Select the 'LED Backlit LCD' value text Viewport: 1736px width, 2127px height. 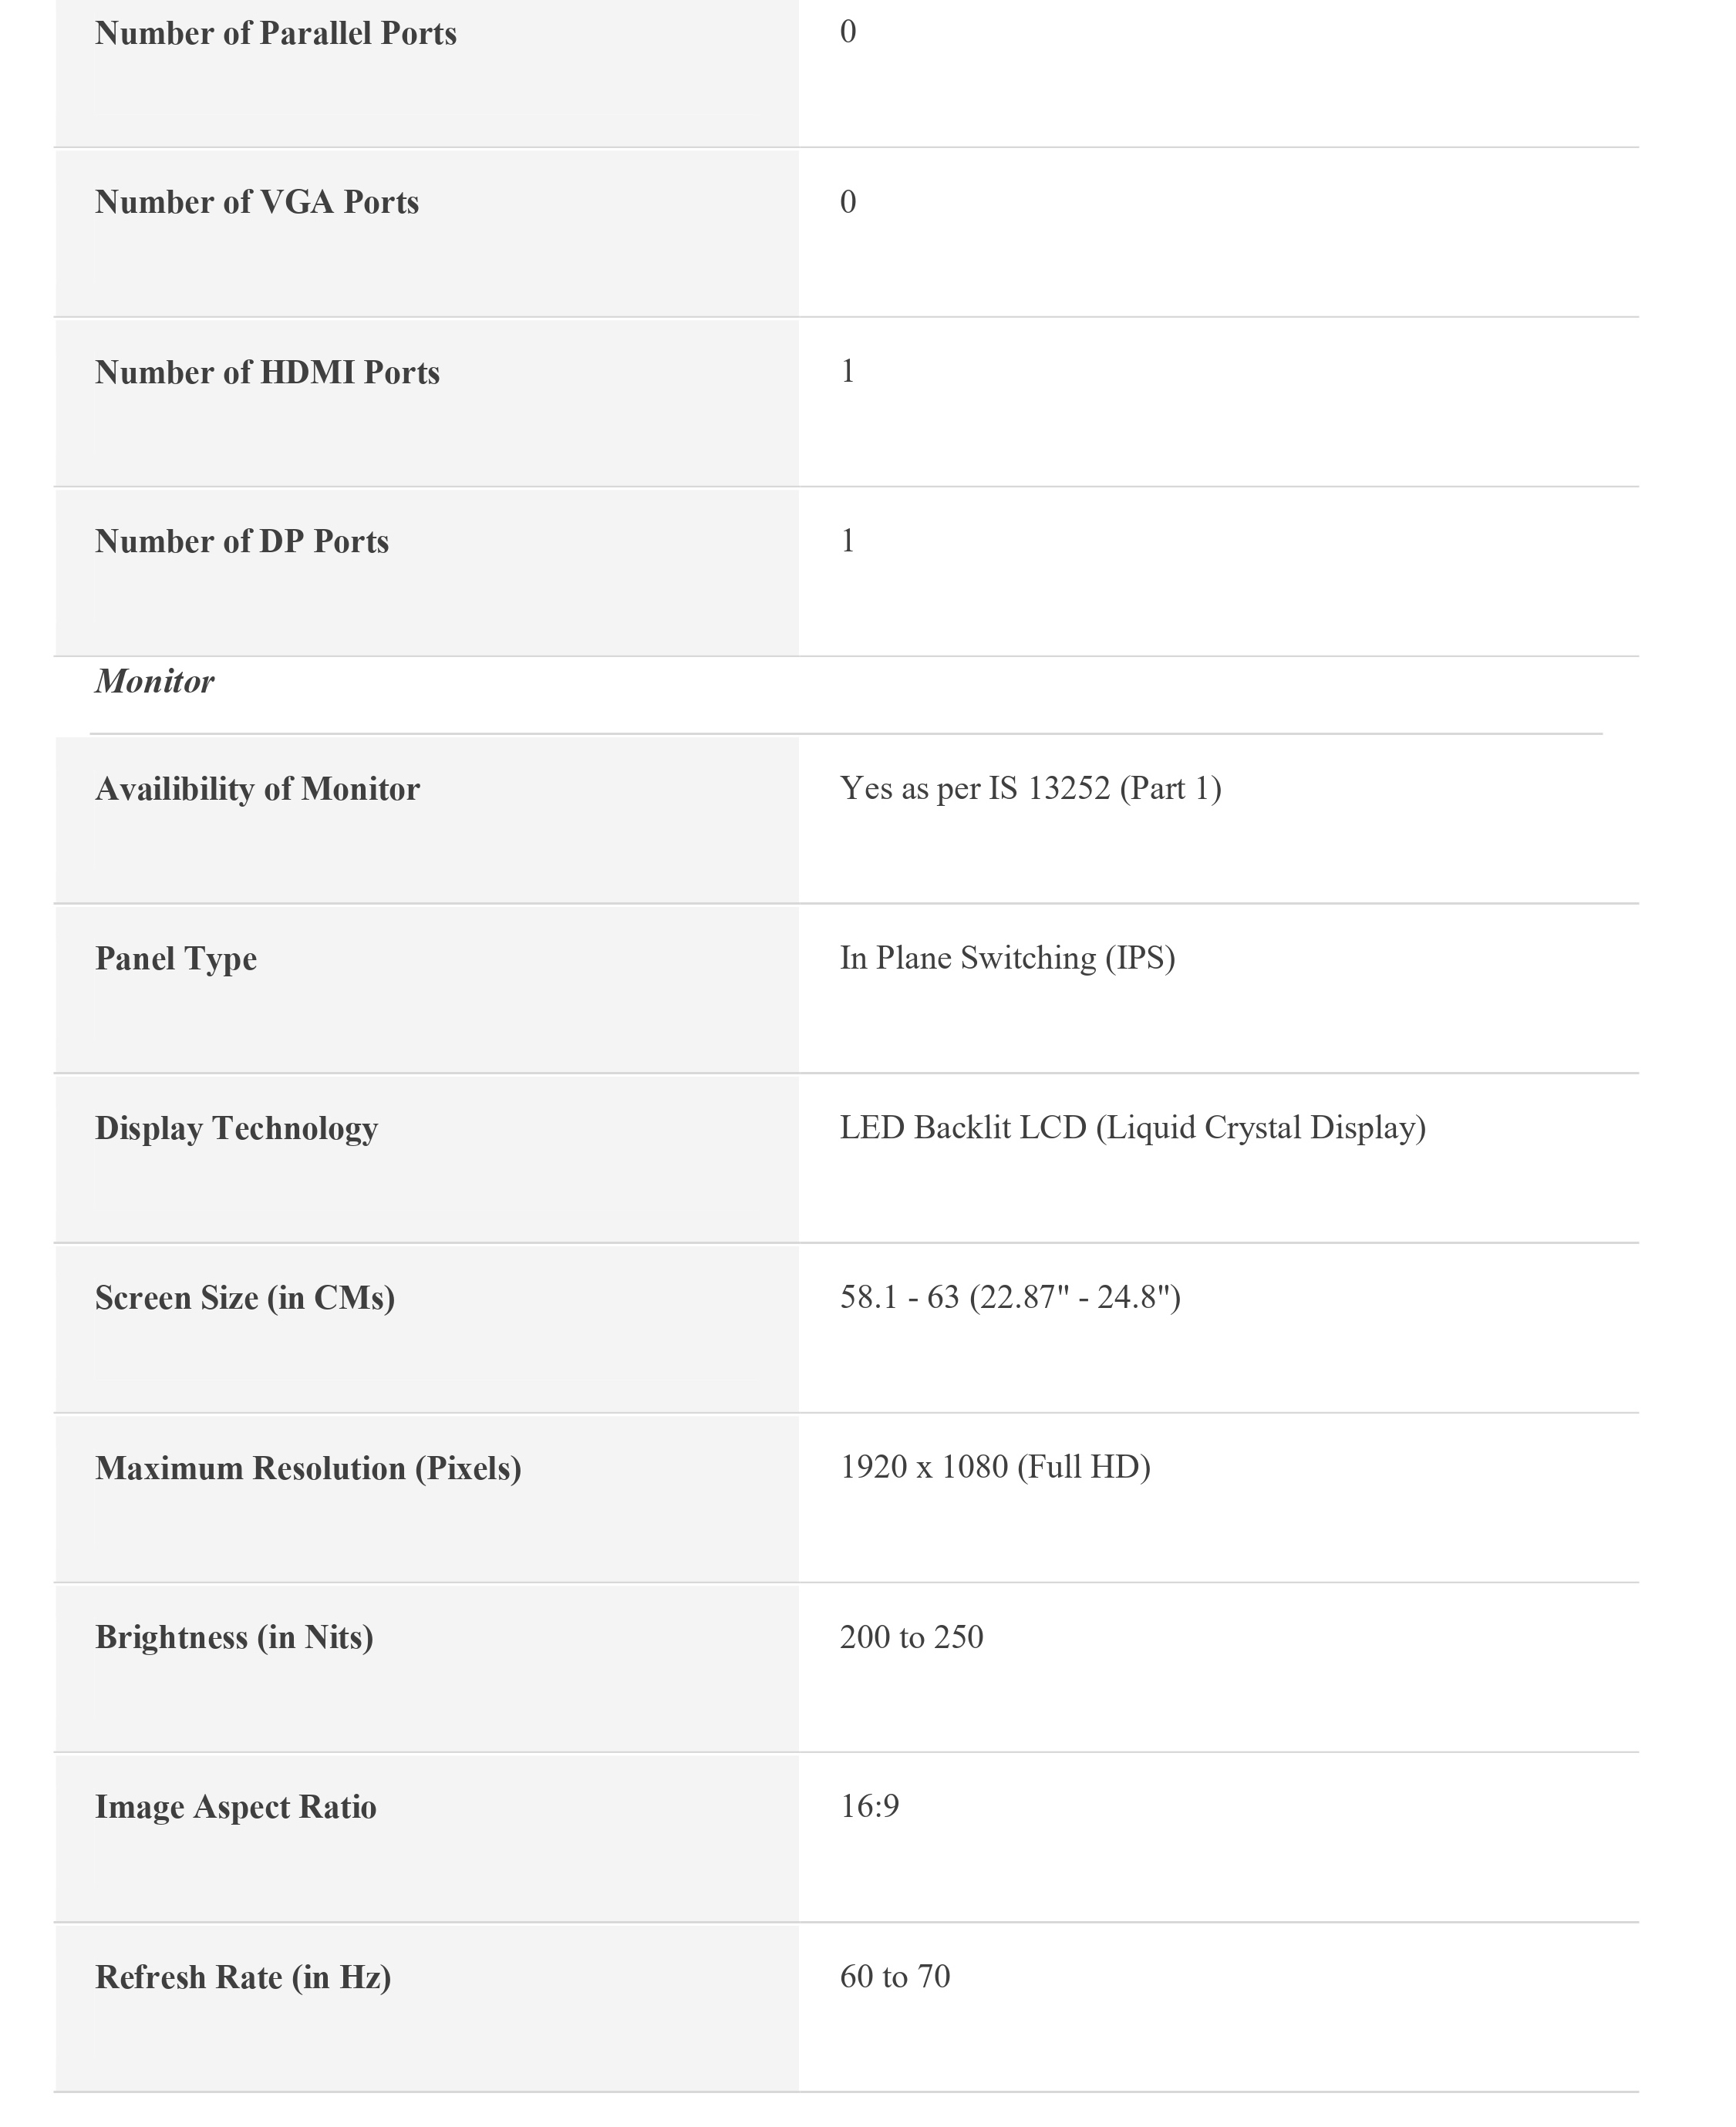click(x=1132, y=1127)
